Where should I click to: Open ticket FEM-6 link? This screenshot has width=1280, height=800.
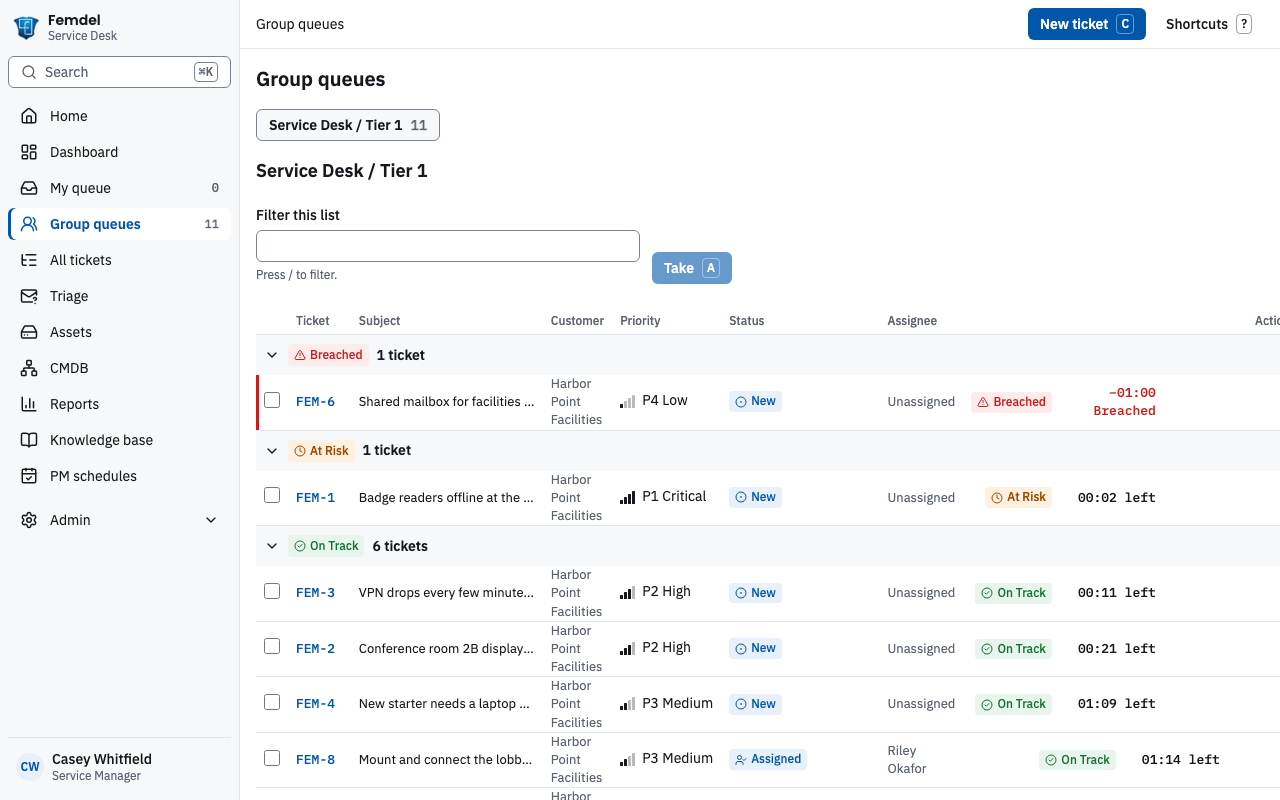click(315, 402)
